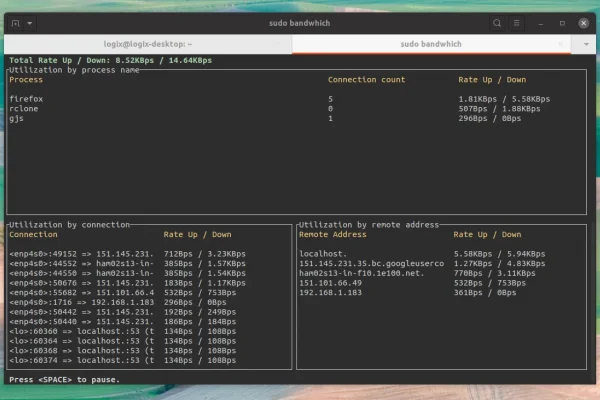Click the Total Rate Up / Down line
600x400 pixels.
[110, 60]
